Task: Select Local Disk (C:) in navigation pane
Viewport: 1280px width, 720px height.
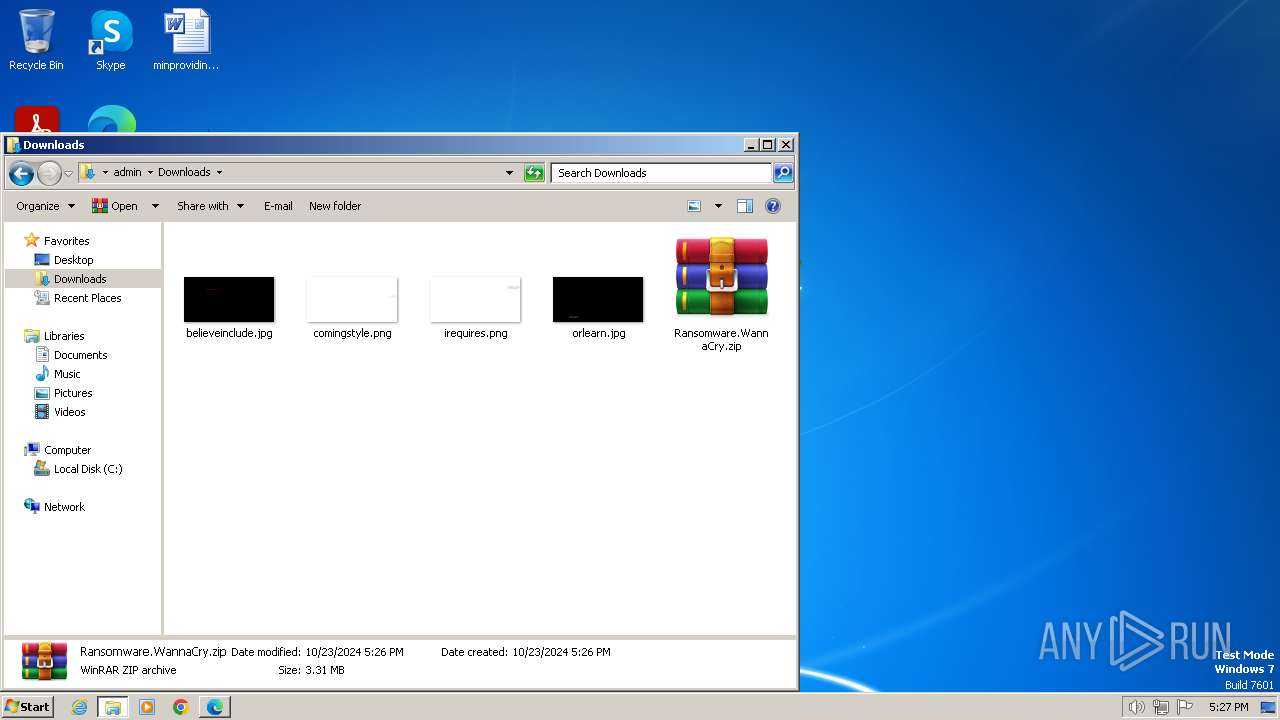Action: coord(88,469)
